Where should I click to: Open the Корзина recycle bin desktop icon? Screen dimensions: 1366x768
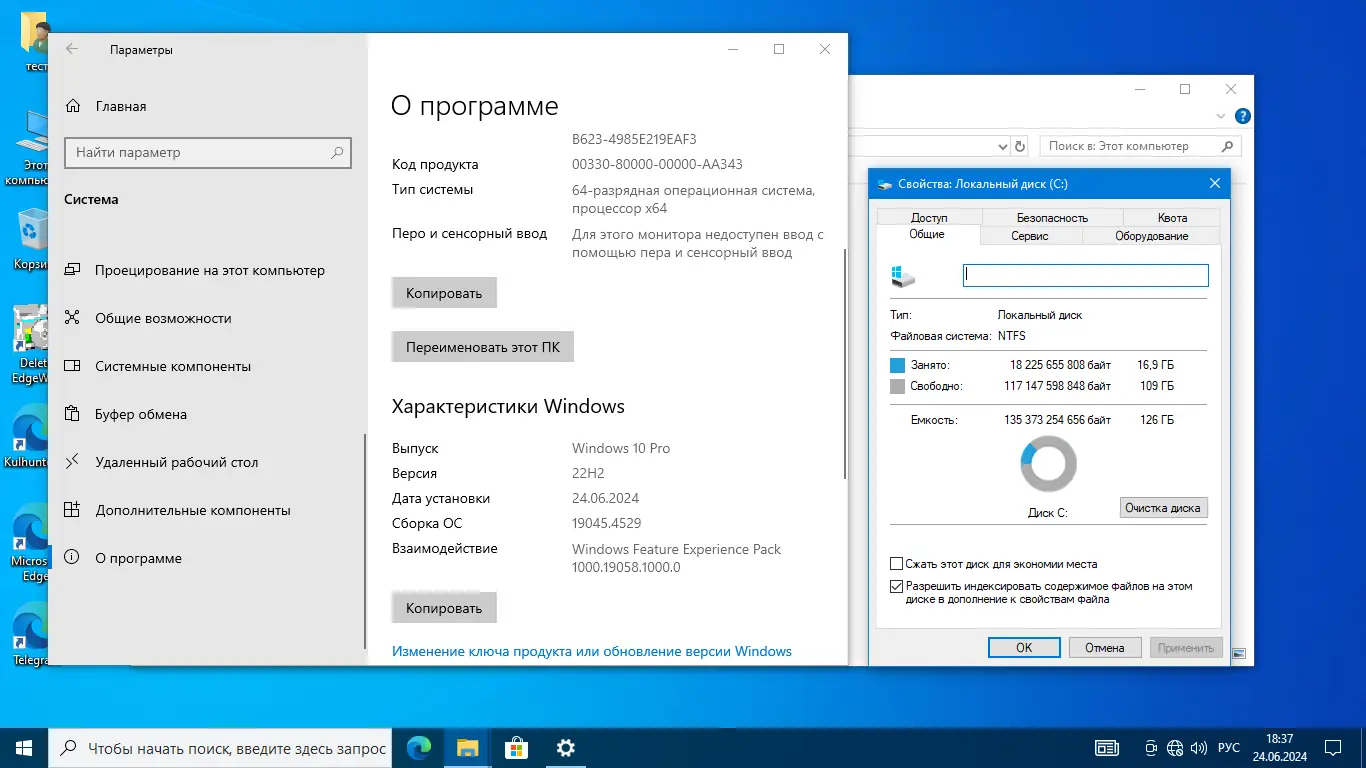point(32,240)
